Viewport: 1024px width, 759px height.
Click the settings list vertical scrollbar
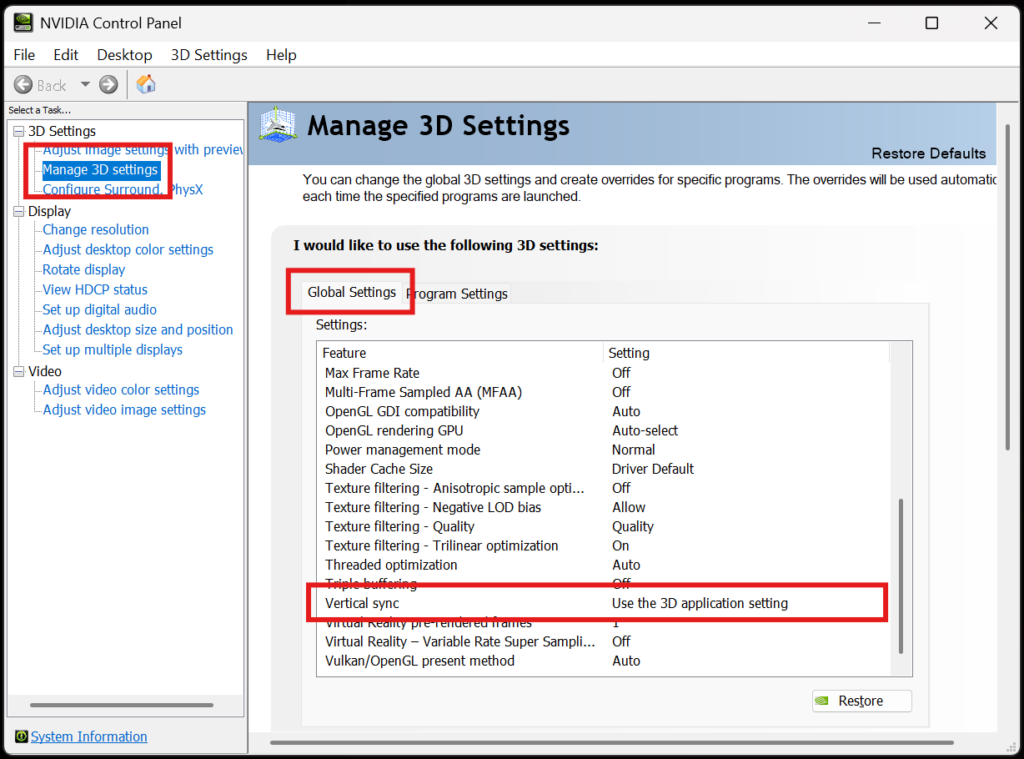click(x=900, y=575)
